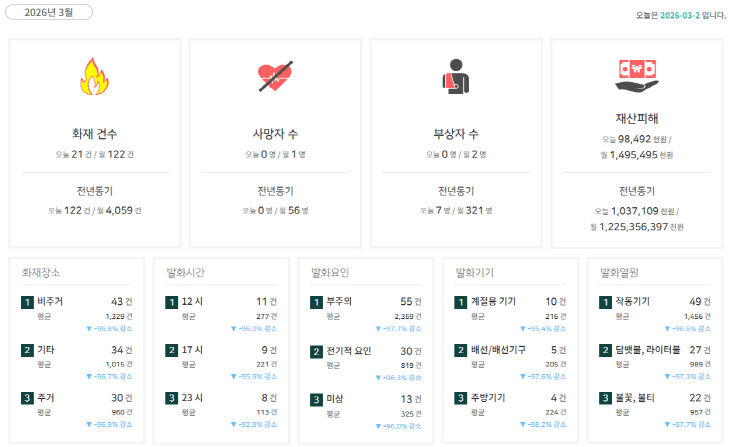
Task: Open the 부주의 ignition cause entry
Action: pos(341,301)
